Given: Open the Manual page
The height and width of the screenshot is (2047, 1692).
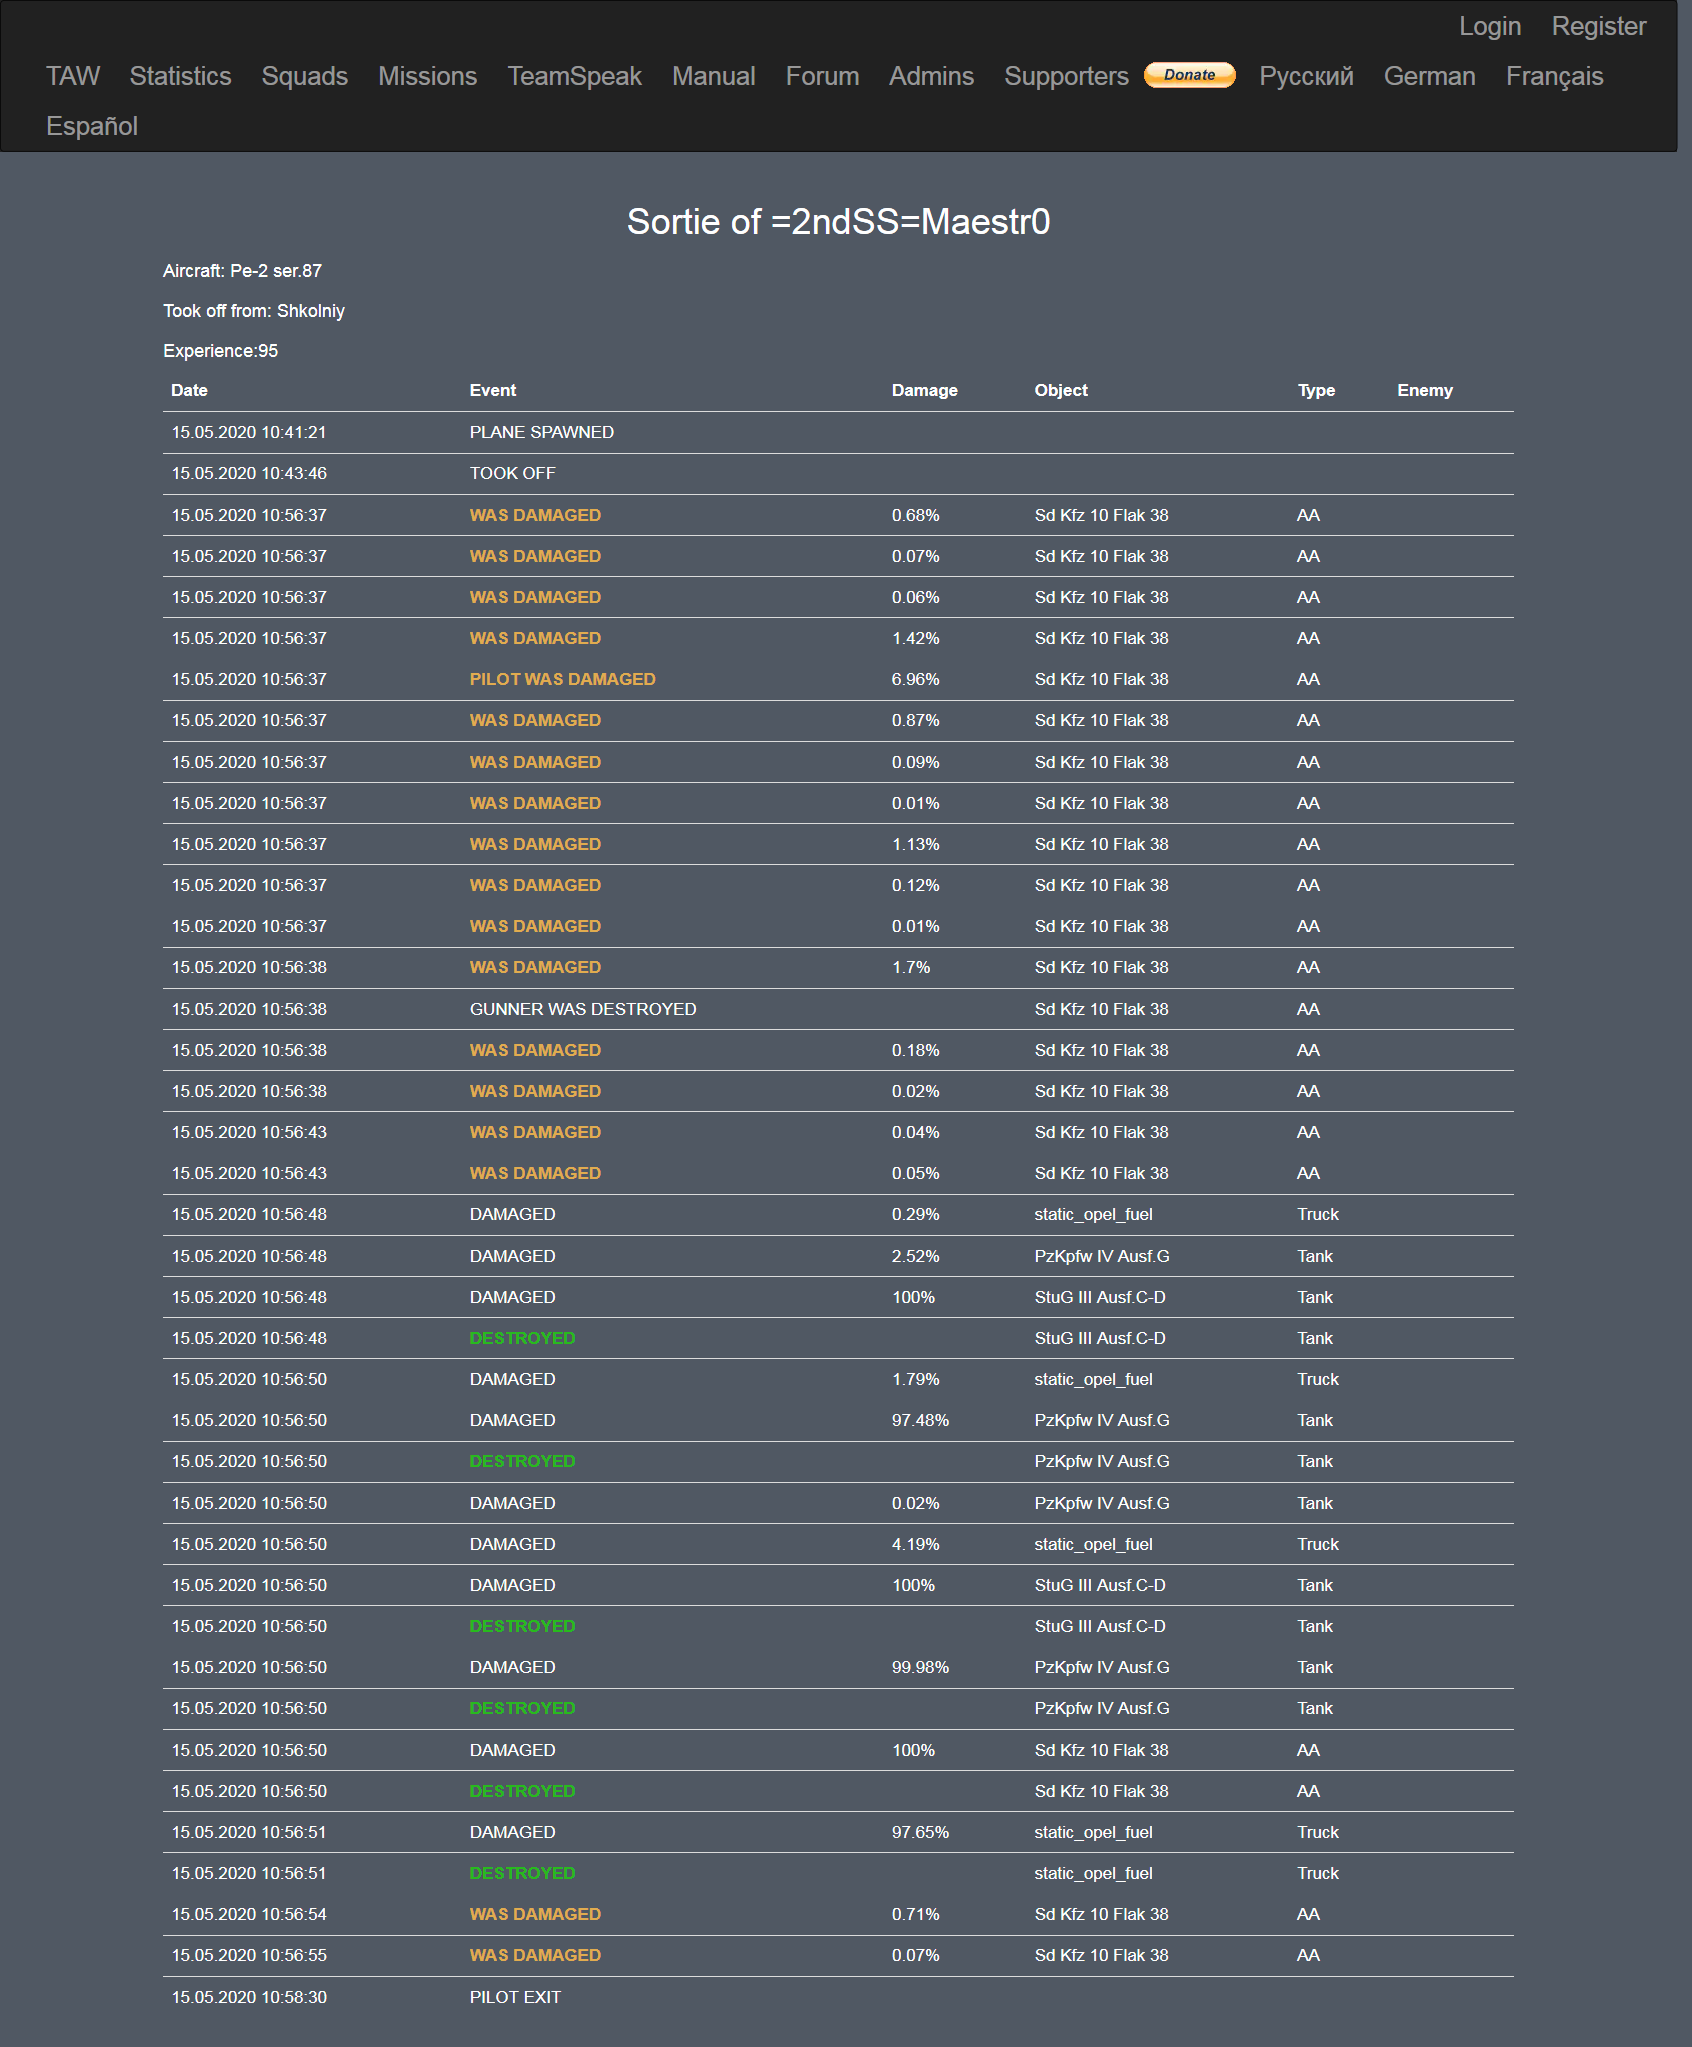Looking at the screenshot, I should pos(714,76).
